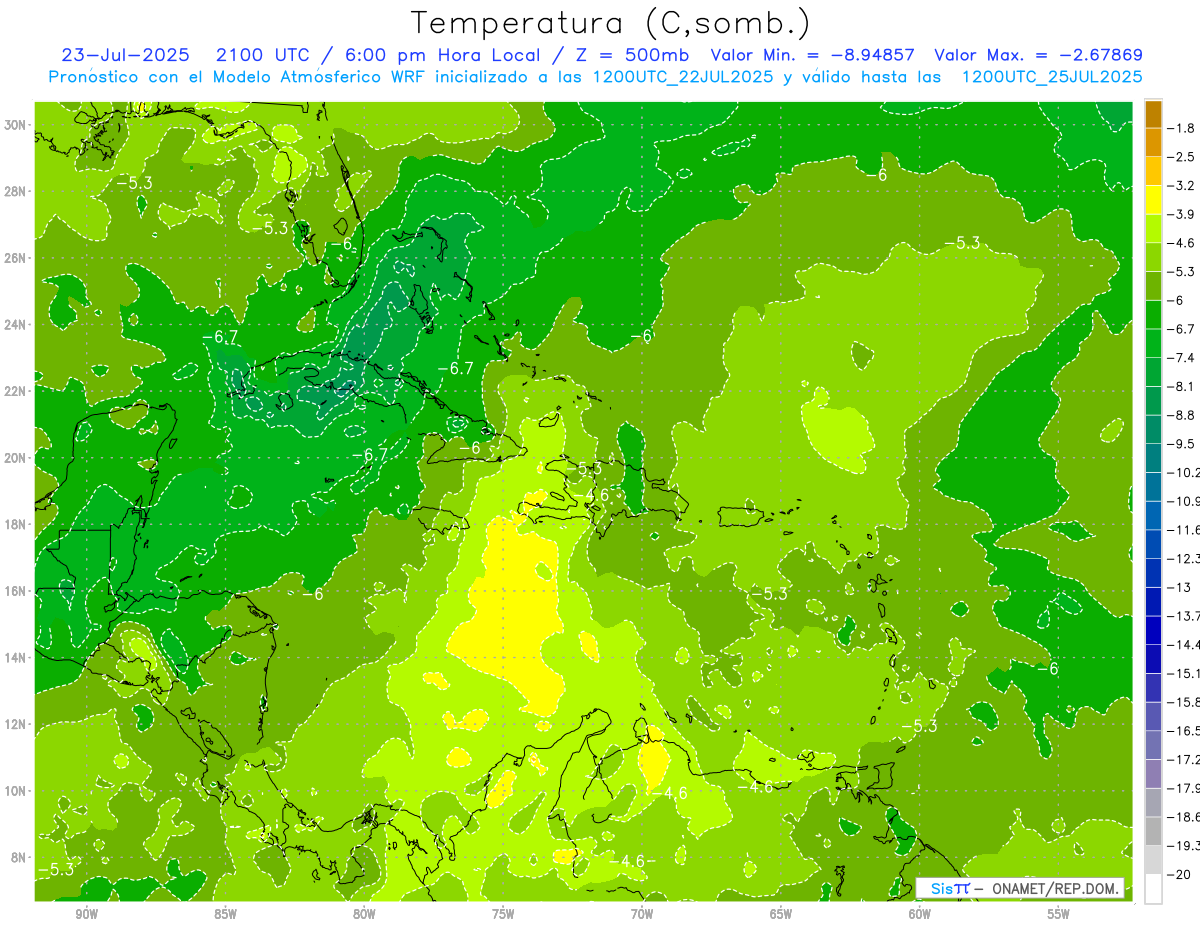Screen dimensions: 1200x927
Task: Click the '20N' latitude axis label
Action: [x=17, y=457]
